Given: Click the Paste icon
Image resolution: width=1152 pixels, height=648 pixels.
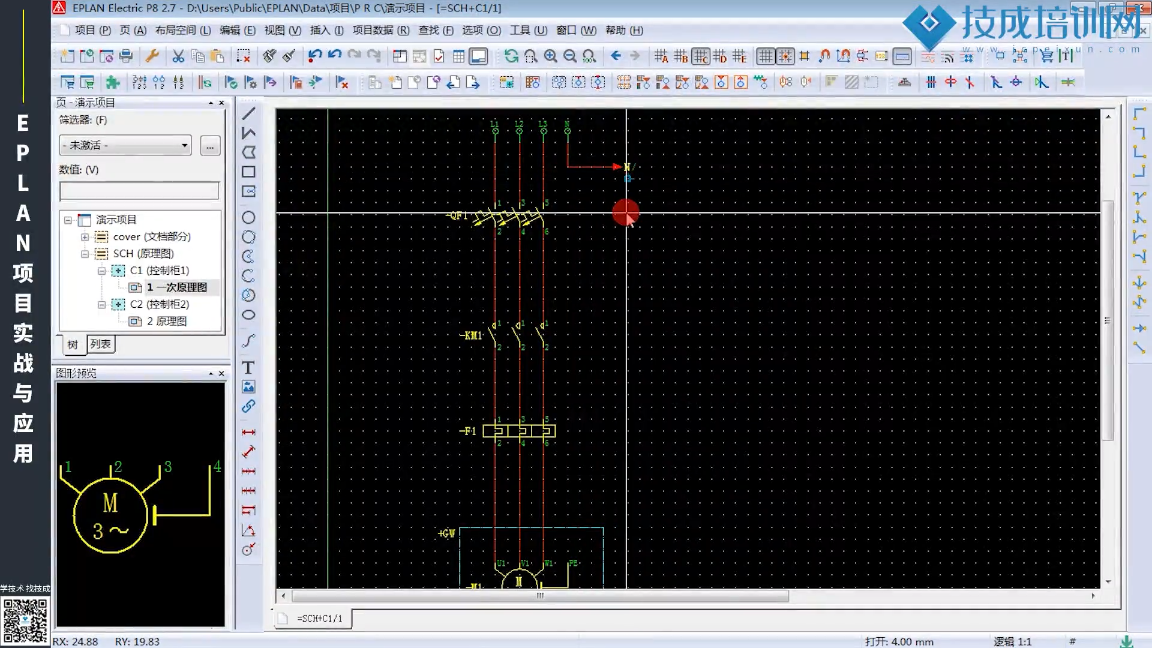Looking at the screenshot, I should 217,56.
